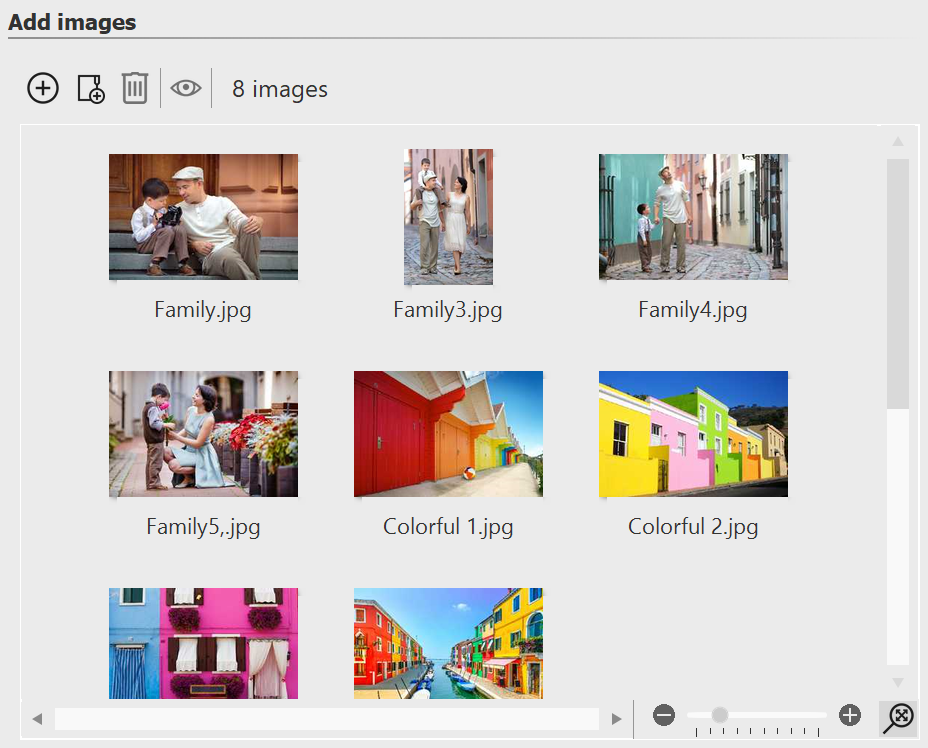Toggle image preview with eye icon
The image size is (928, 748).
pyautogui.click(x=185, y=88)
